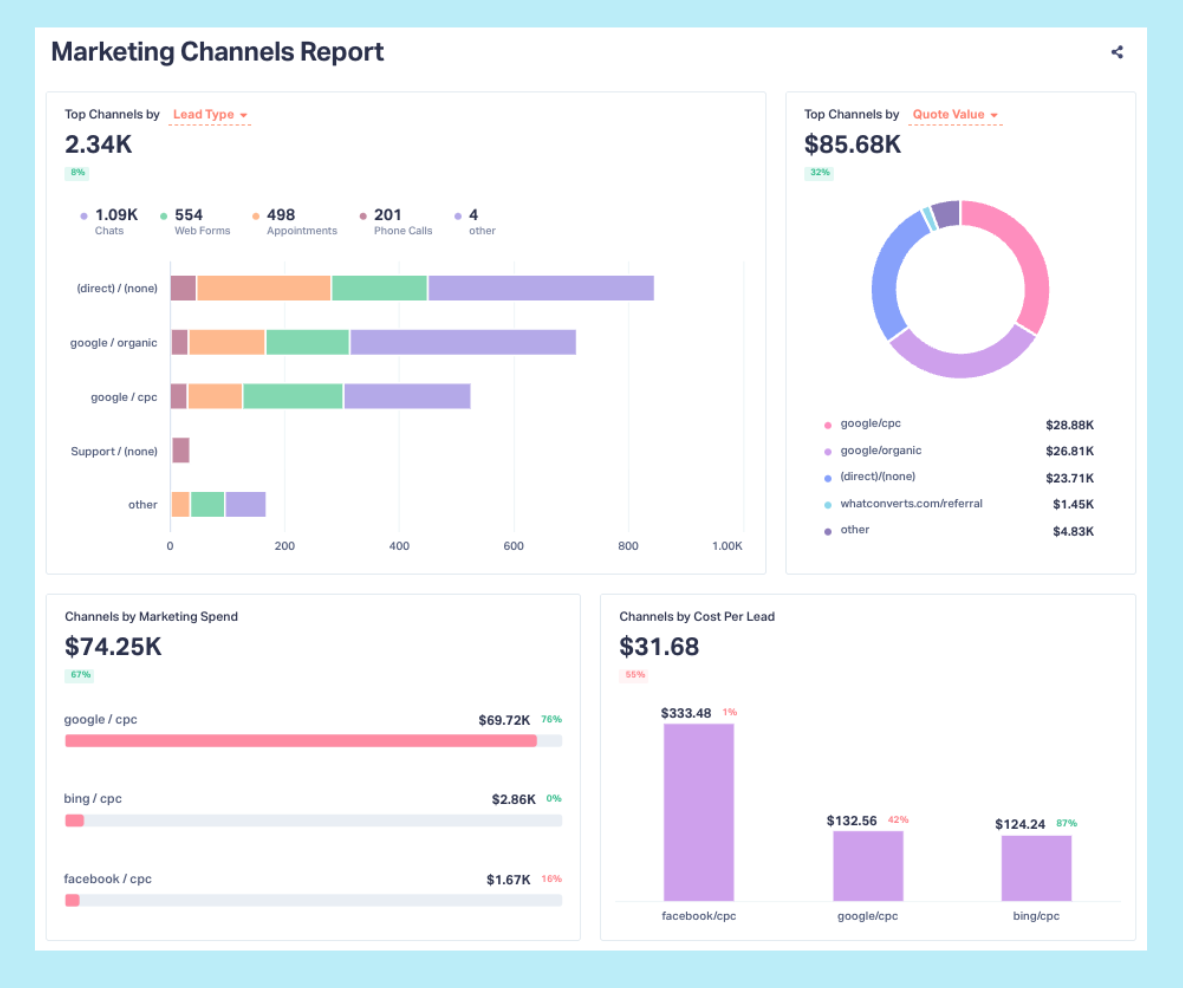Image resolution: width=1183 pixels, height=988 pixels.
Task: Click the share icon in the report header
Action: click(1117, 53)
